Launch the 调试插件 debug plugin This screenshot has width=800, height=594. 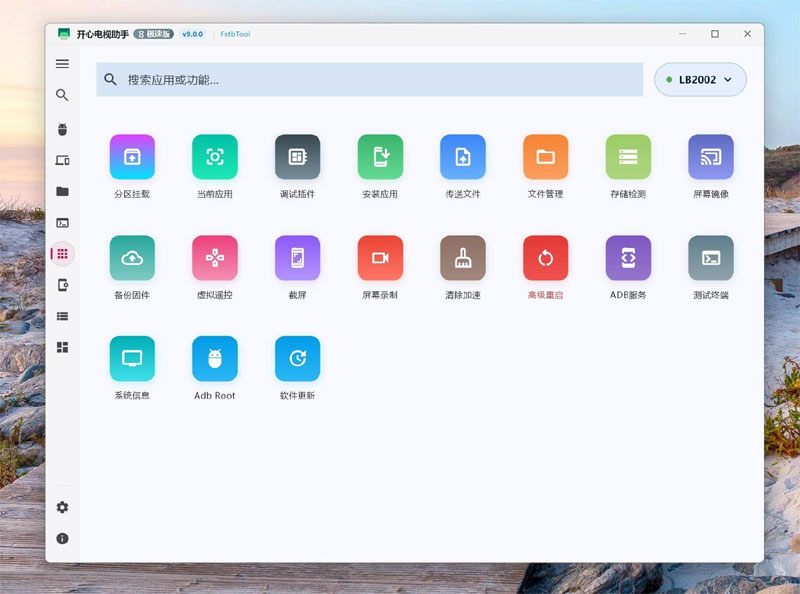point(297,157)
